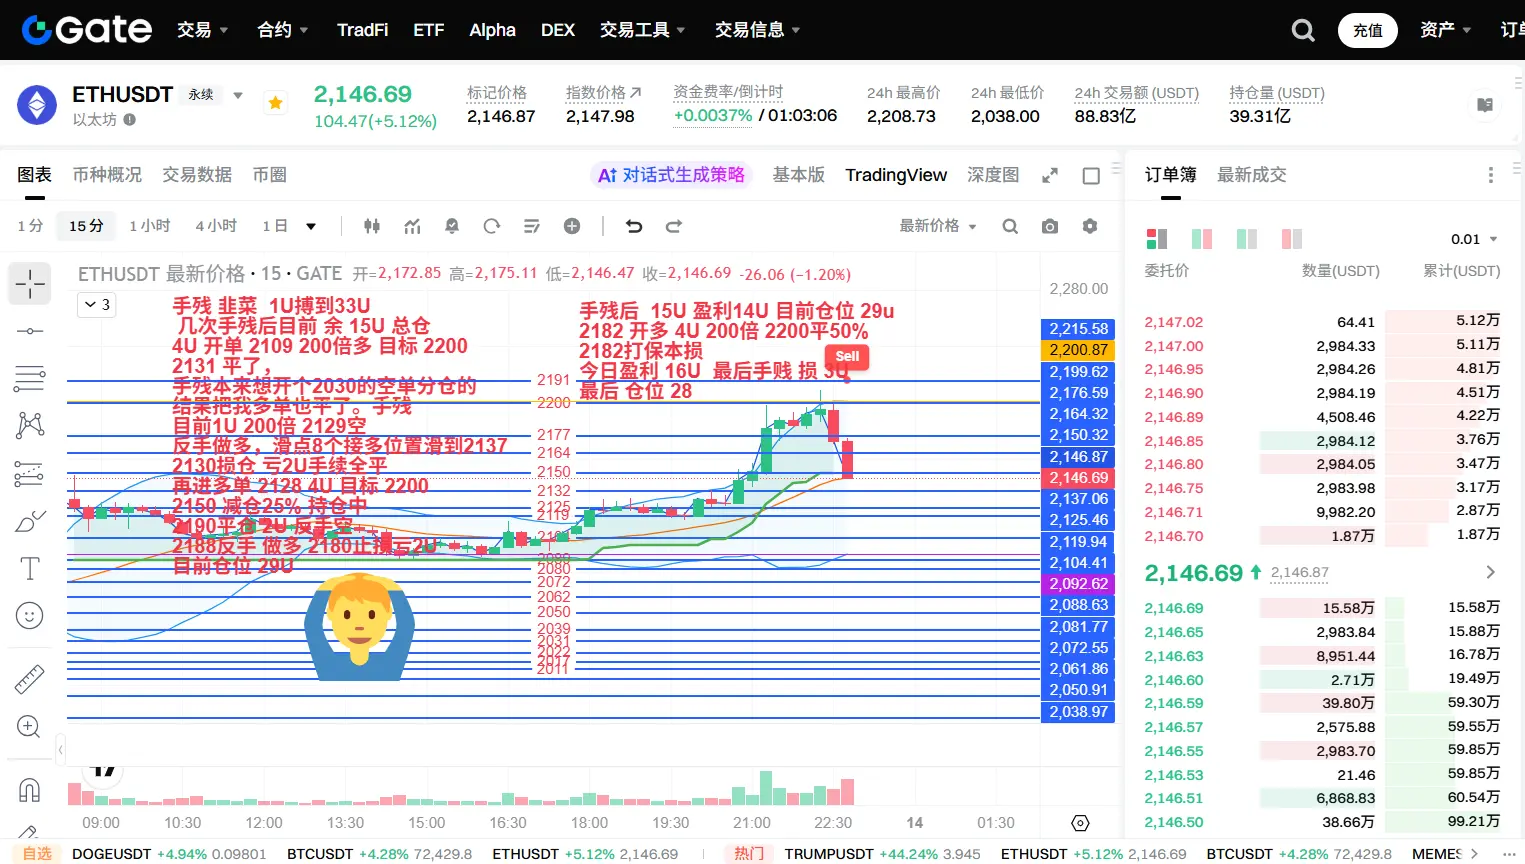This screenshot has width=1525, height=864.
Task: Open the candlestick chart type menu
Action: 372,226
